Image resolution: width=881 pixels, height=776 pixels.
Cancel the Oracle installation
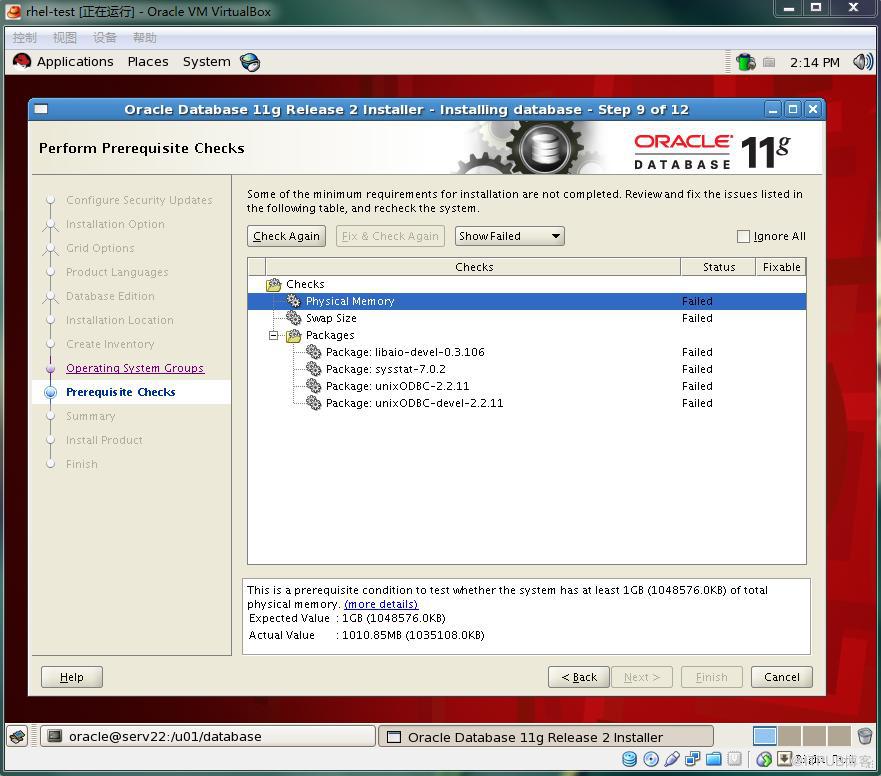click(x=782, y=677)
